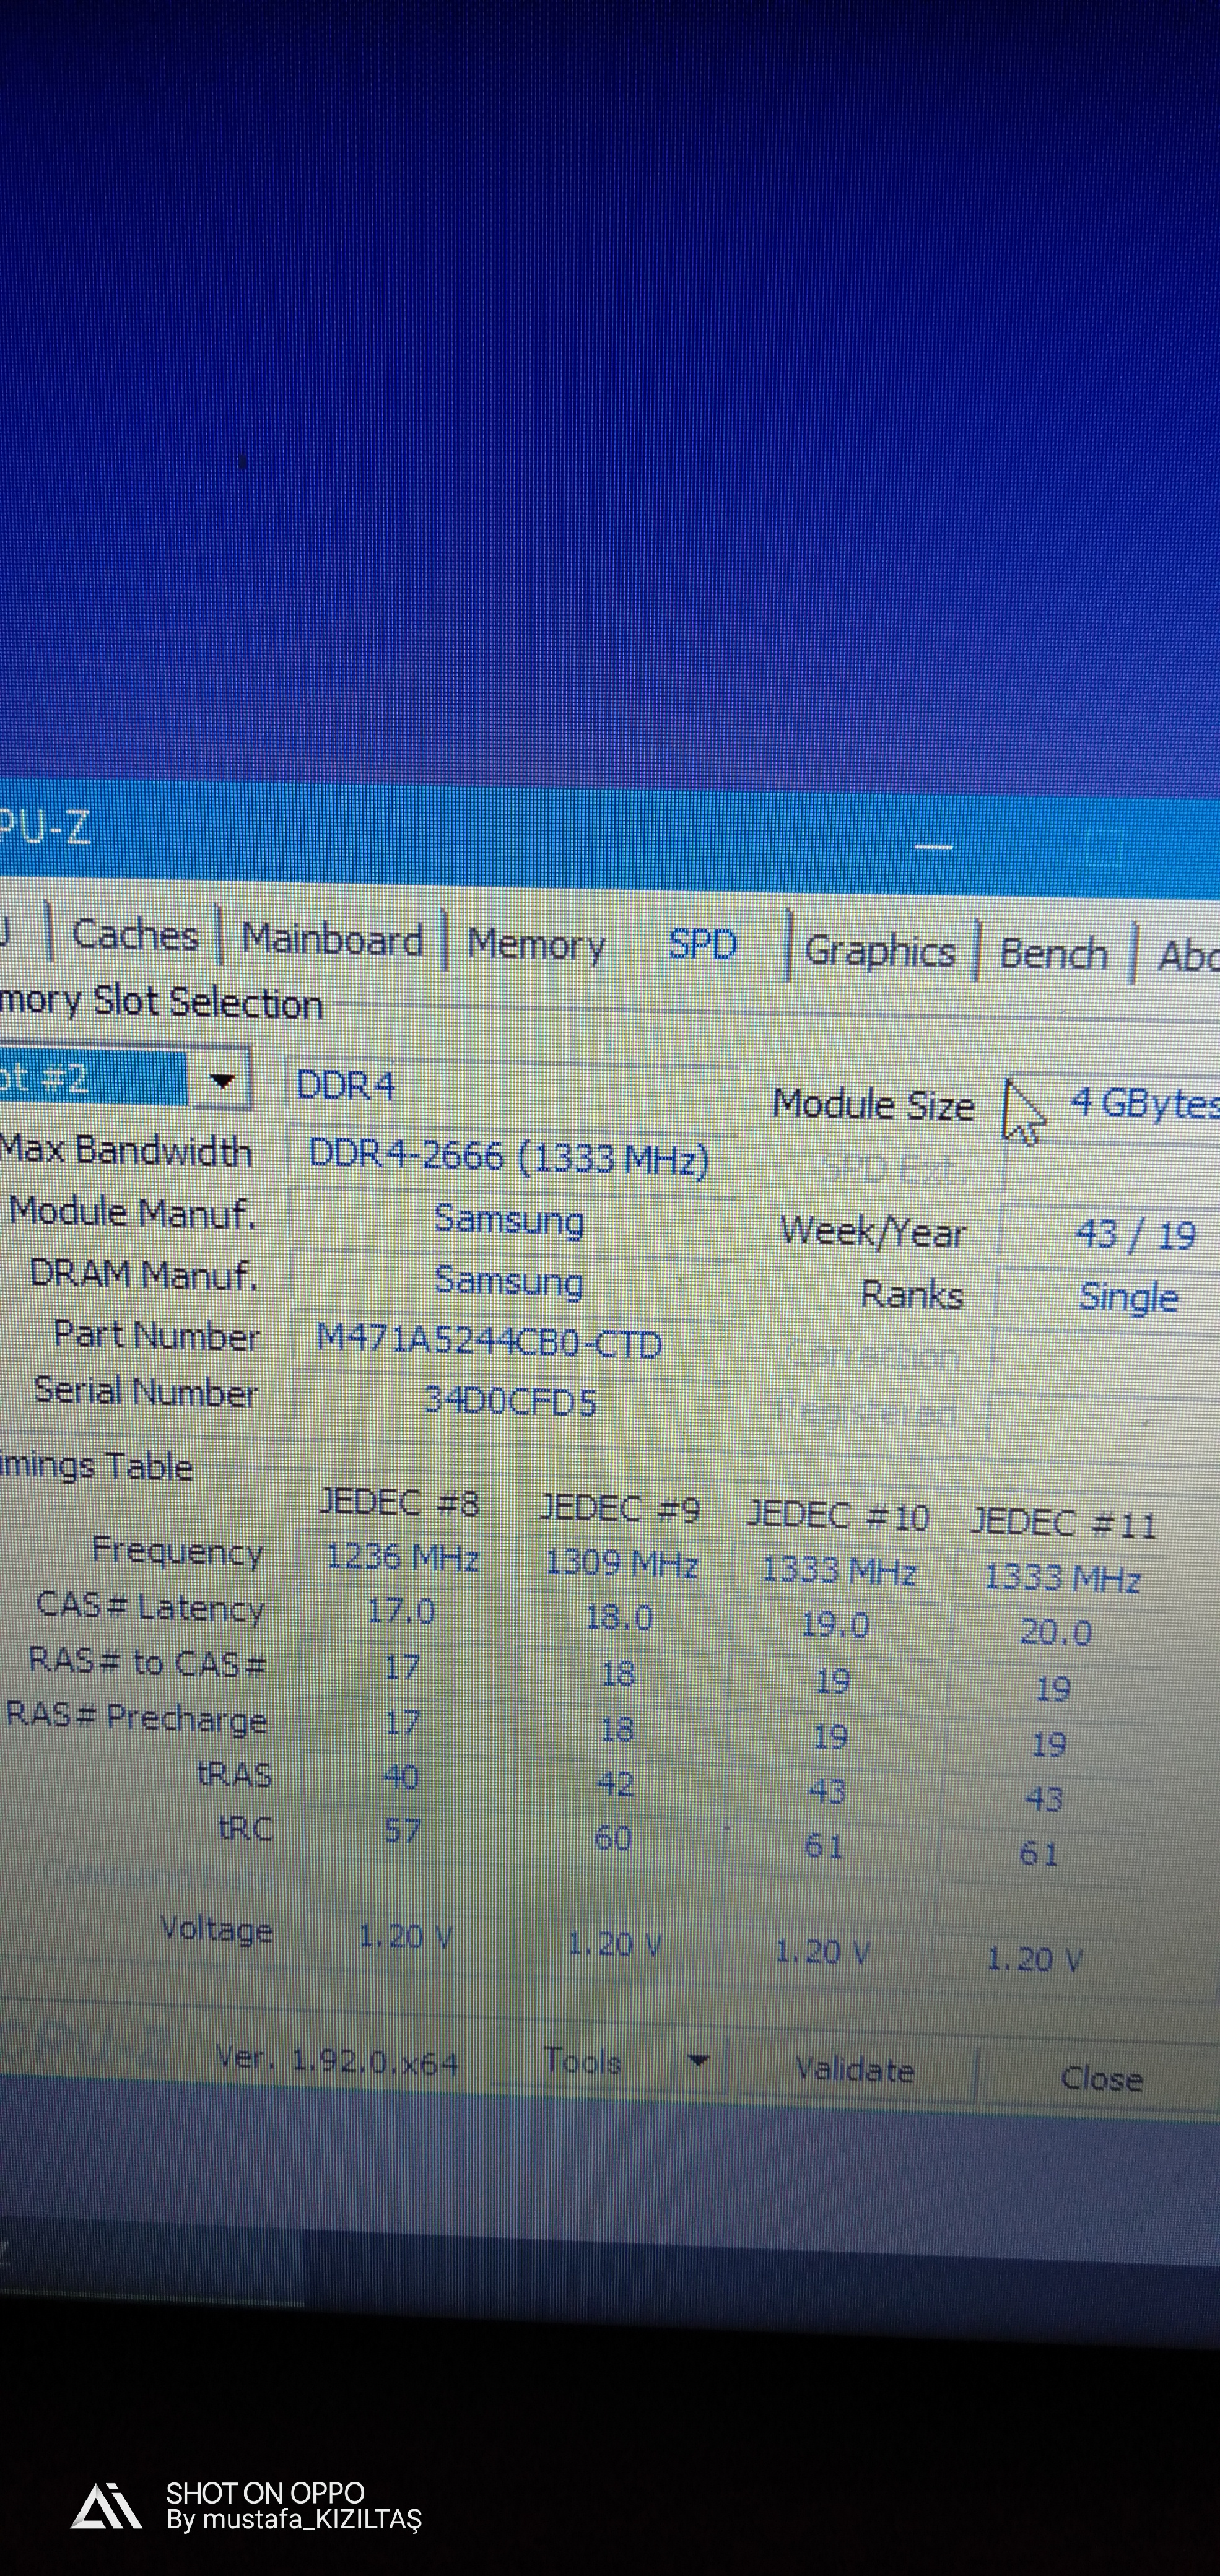The image size is (1220, 2576).
Task: Click the Max Bandwidth label
Action: [126, 1150]
